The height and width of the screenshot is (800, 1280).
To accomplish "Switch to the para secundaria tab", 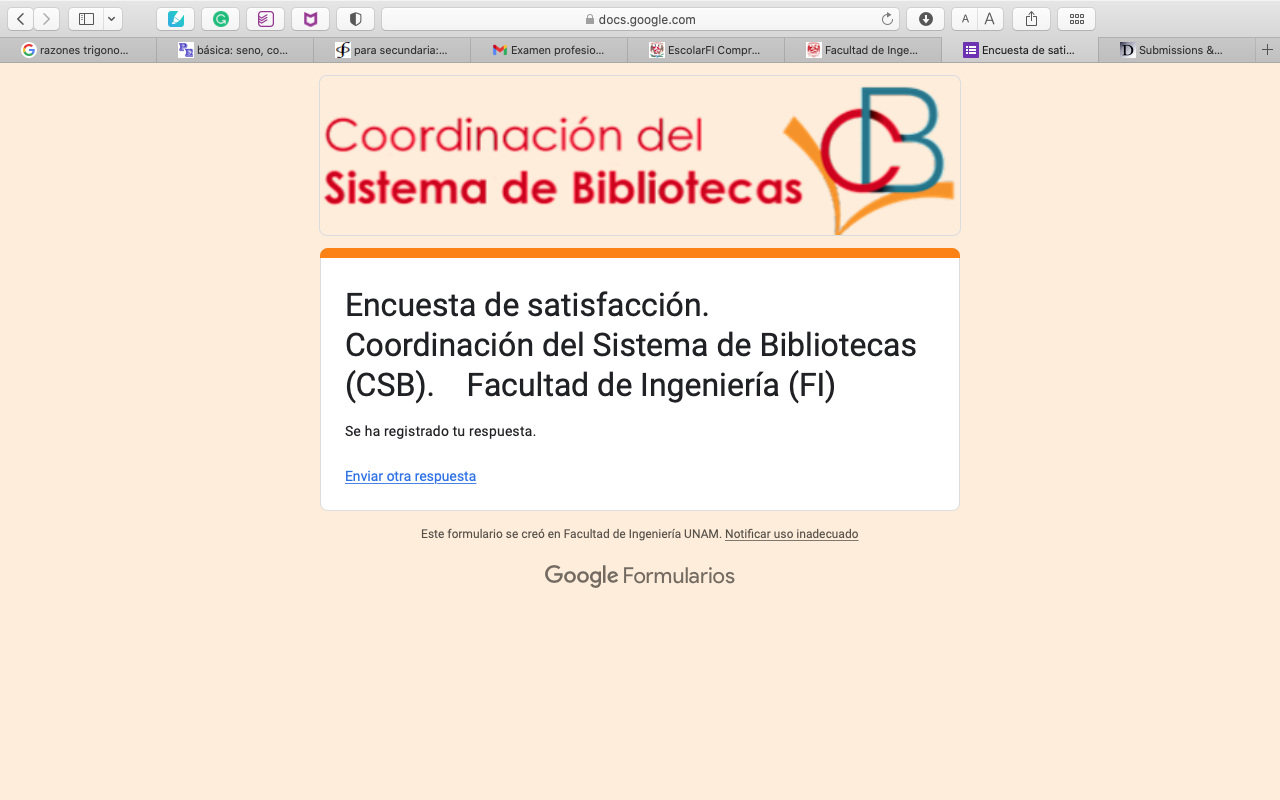I will 392,50.
